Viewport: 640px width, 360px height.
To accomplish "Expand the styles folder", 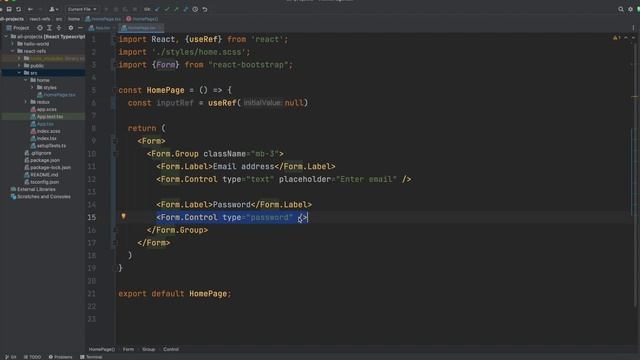I will pos(32,87).
